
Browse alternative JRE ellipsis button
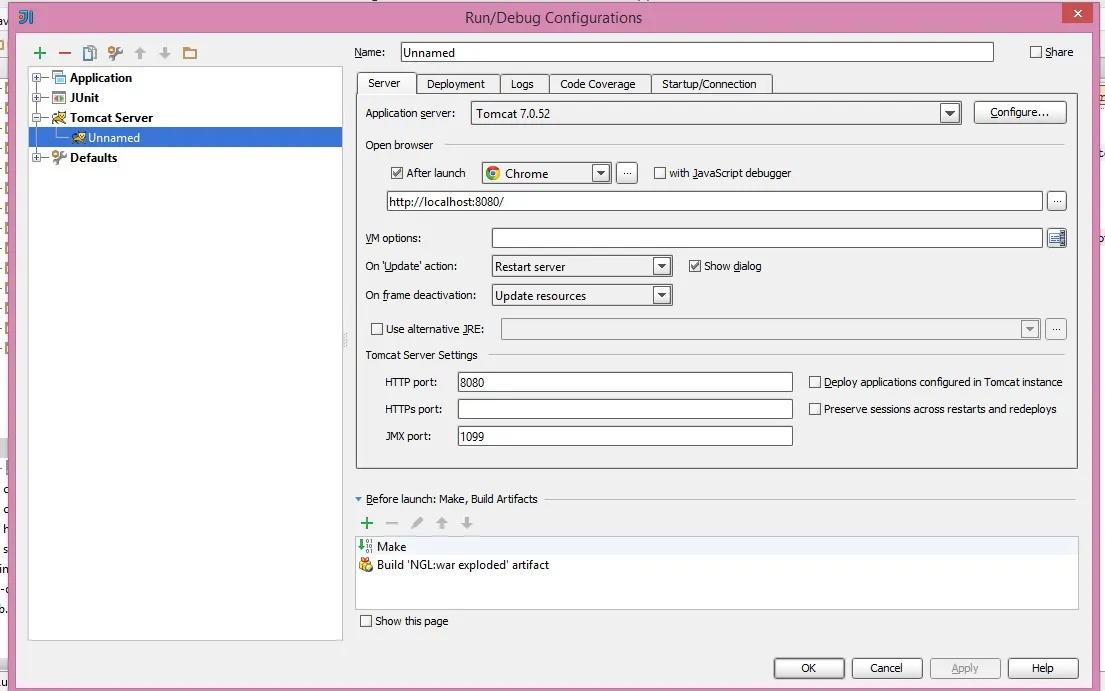(1056, 329)
